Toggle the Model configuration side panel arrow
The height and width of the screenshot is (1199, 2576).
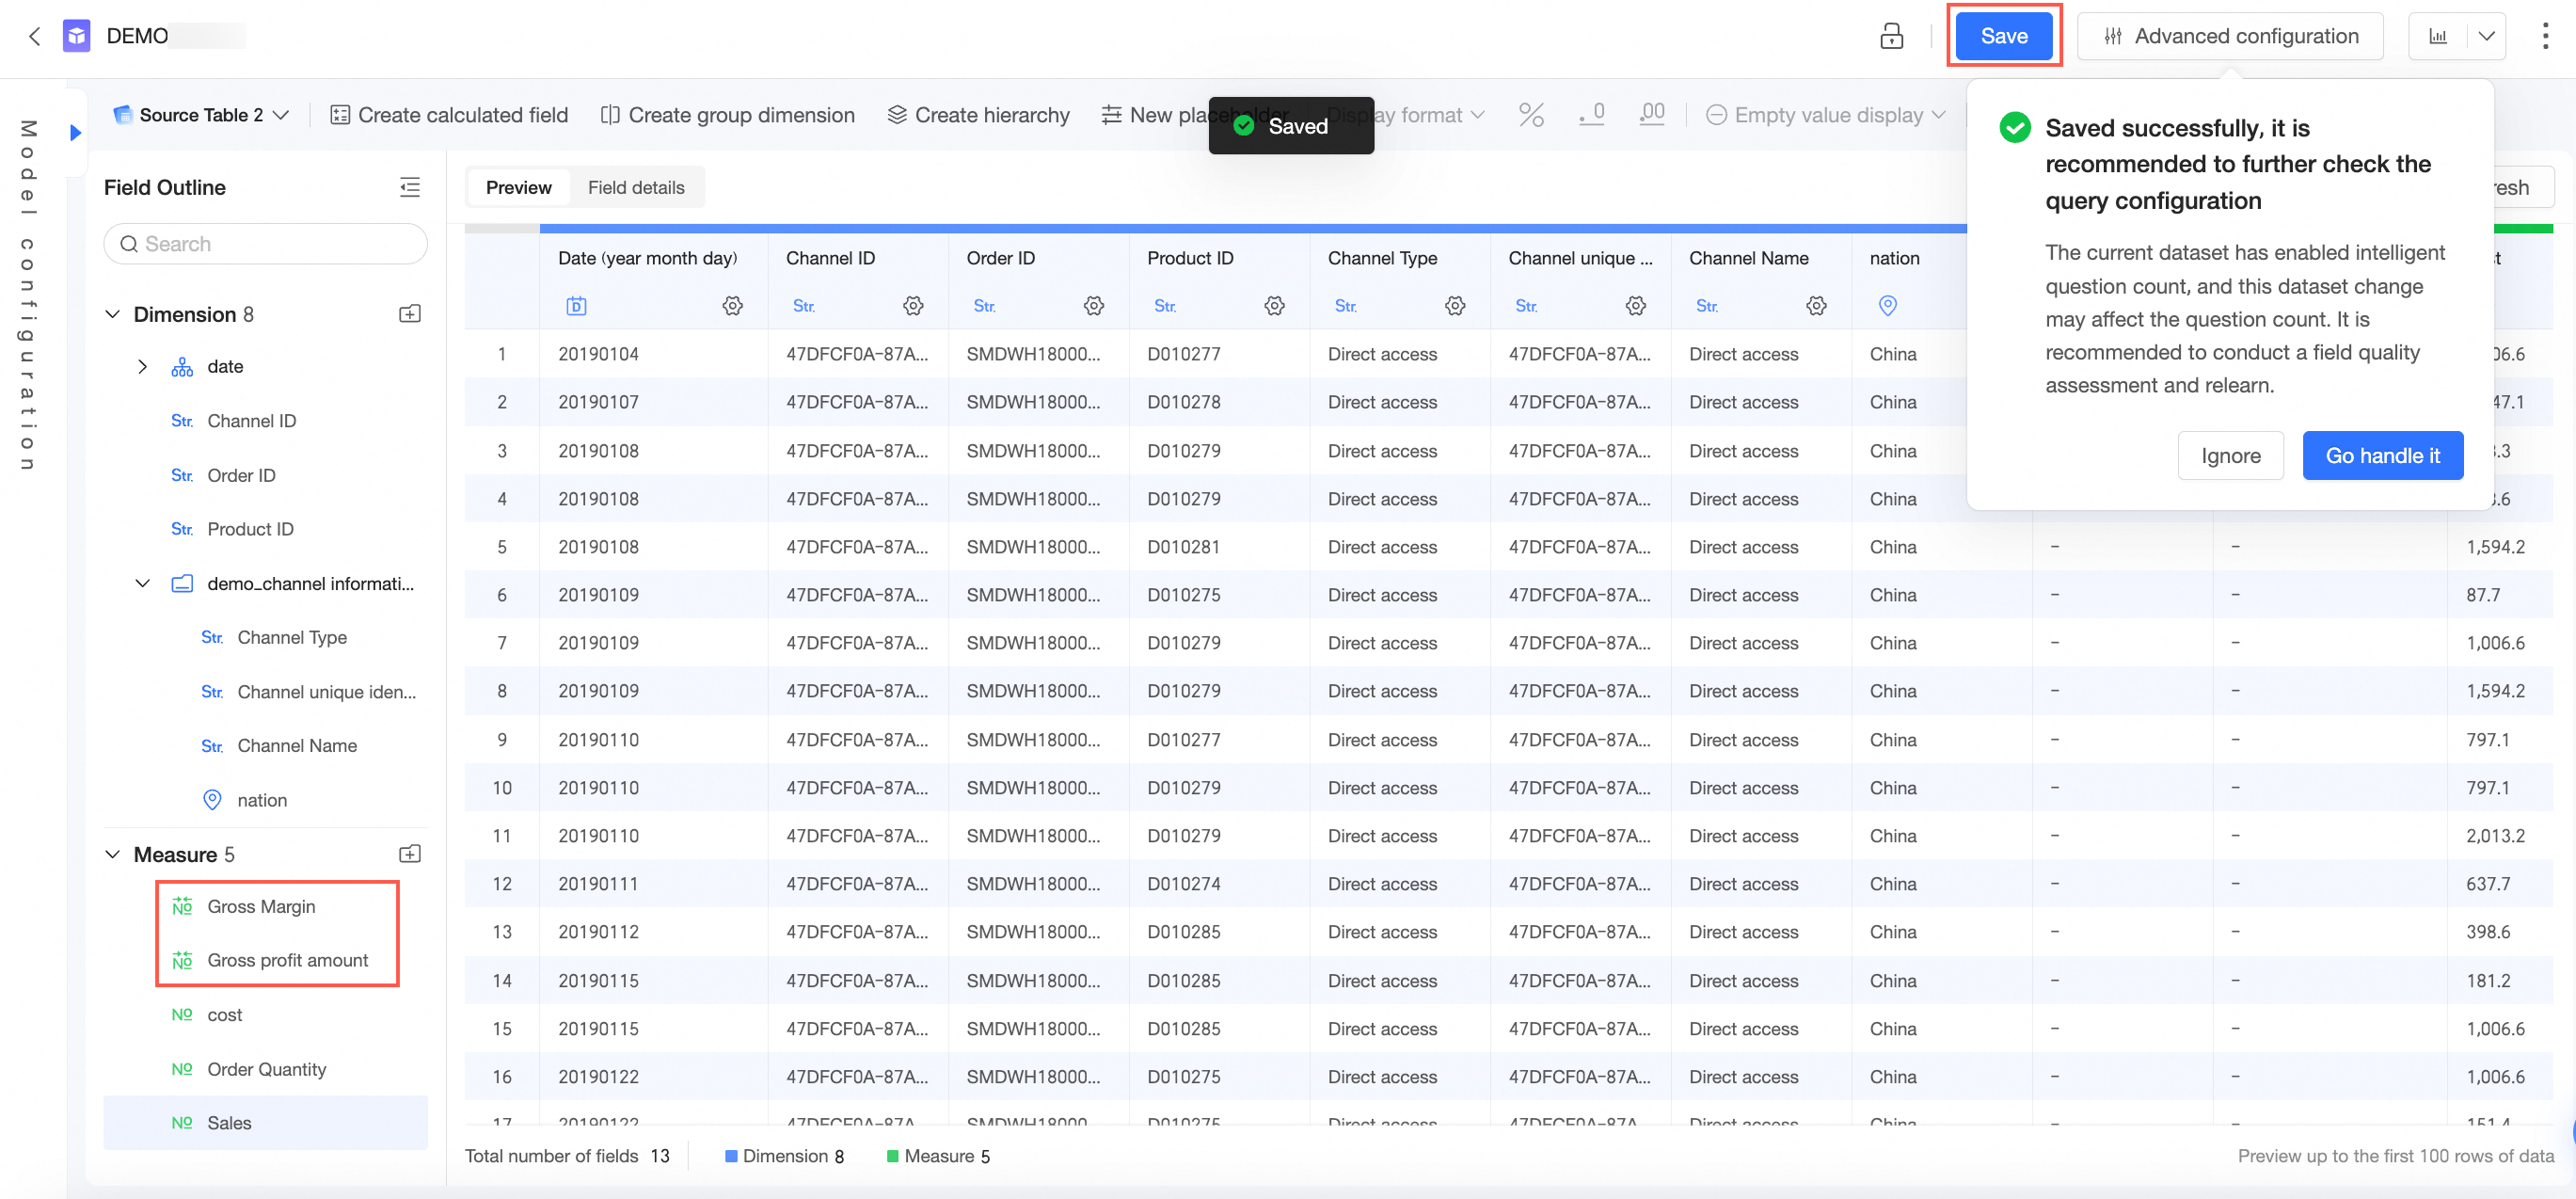pyautogui.click(x=75, y=132)
